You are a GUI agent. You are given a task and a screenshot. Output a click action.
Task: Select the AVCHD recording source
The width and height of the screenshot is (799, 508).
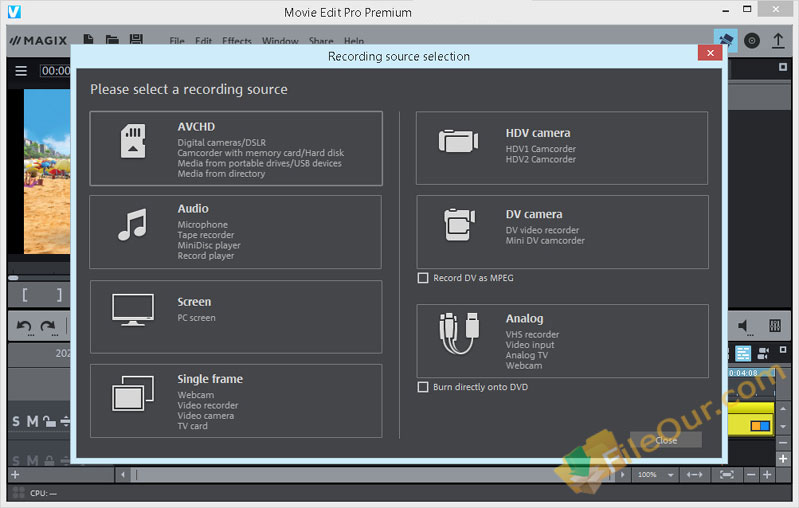[236, 148]
